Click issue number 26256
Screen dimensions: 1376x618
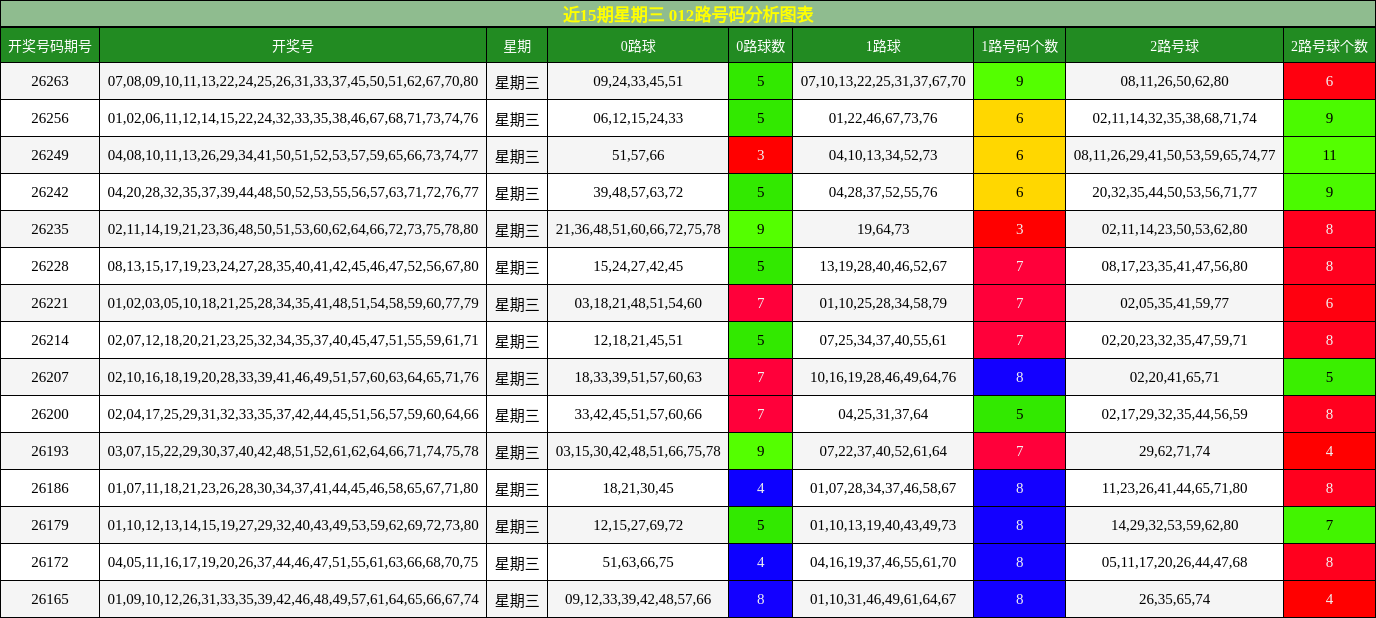click(x=50, y=118)
